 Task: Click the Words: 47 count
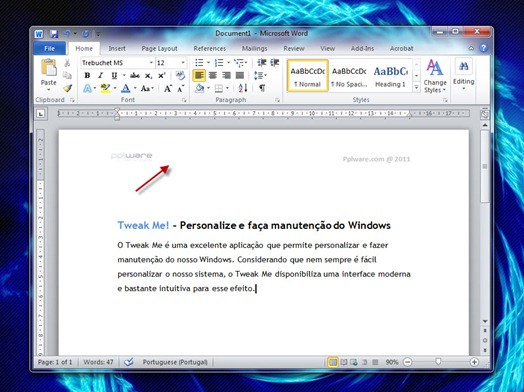(98, 362)
